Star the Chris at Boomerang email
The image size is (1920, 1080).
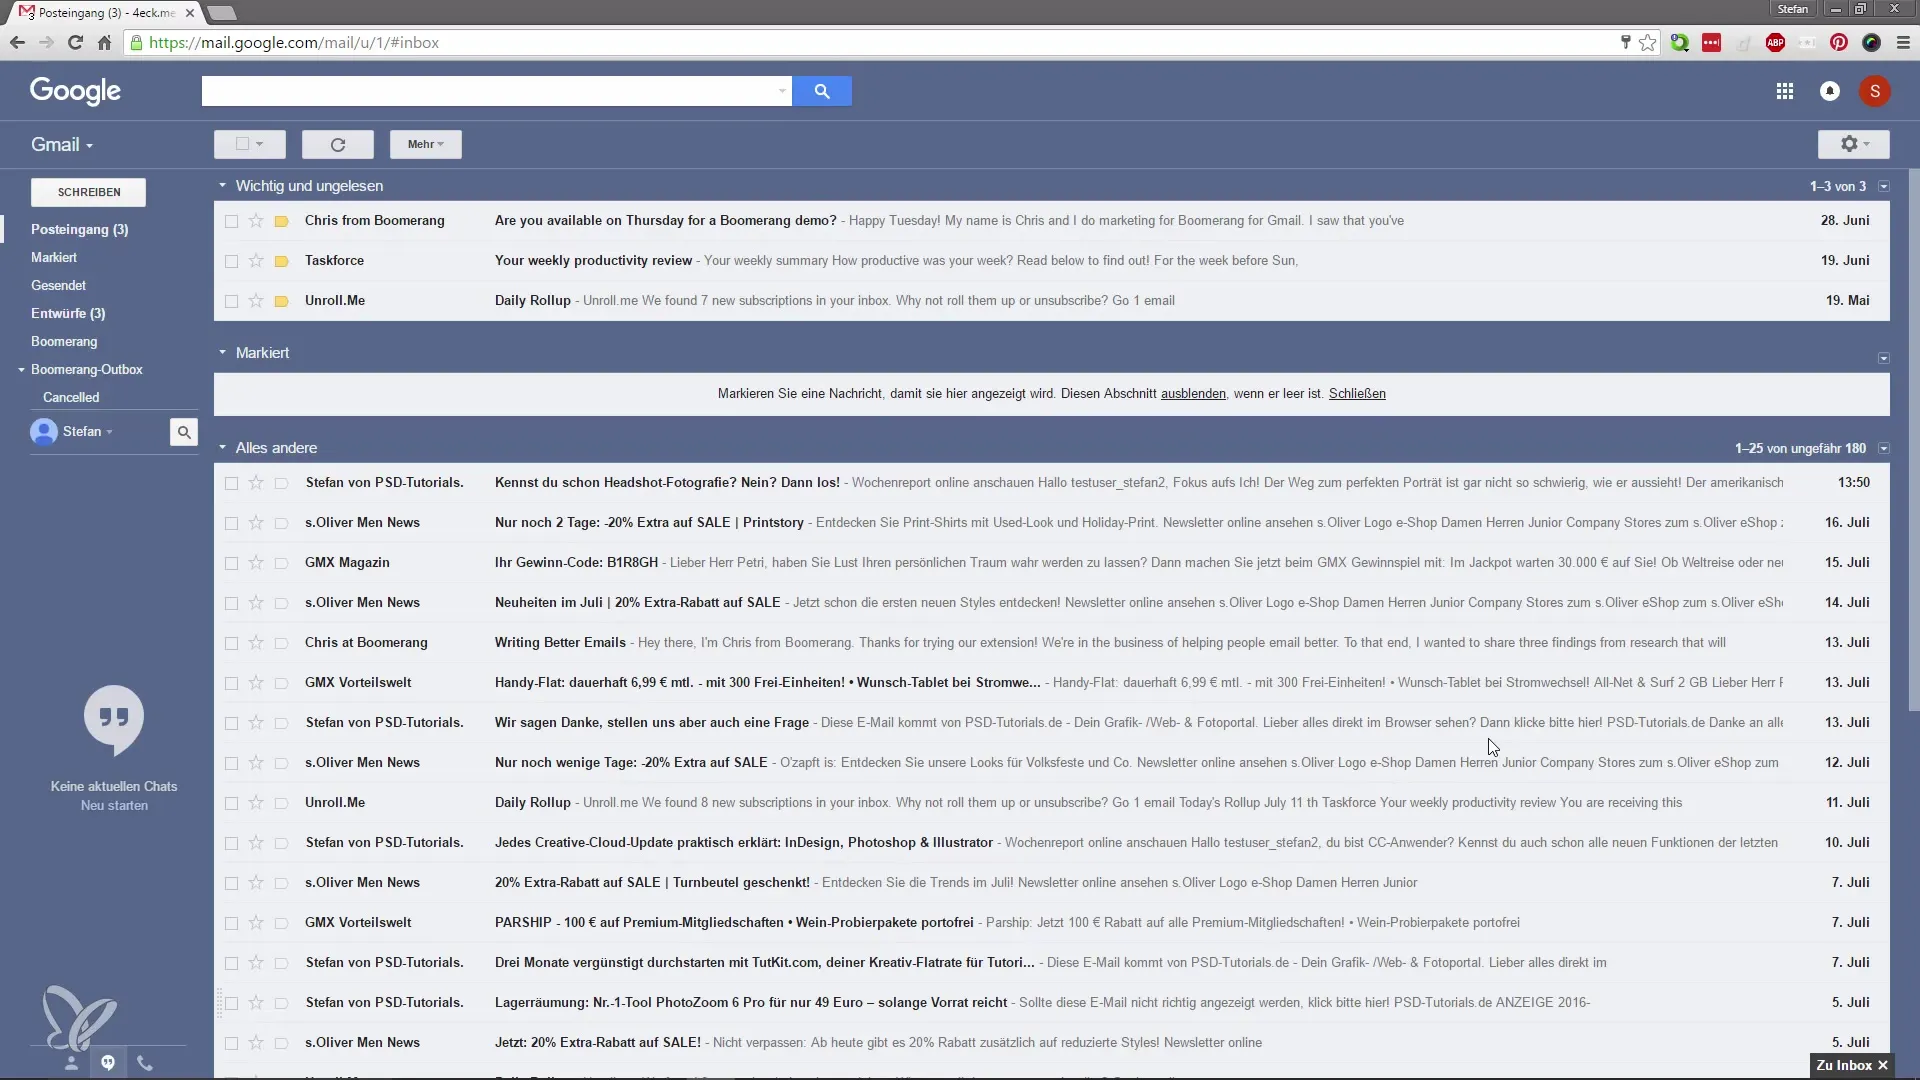(x=256, y=643)
